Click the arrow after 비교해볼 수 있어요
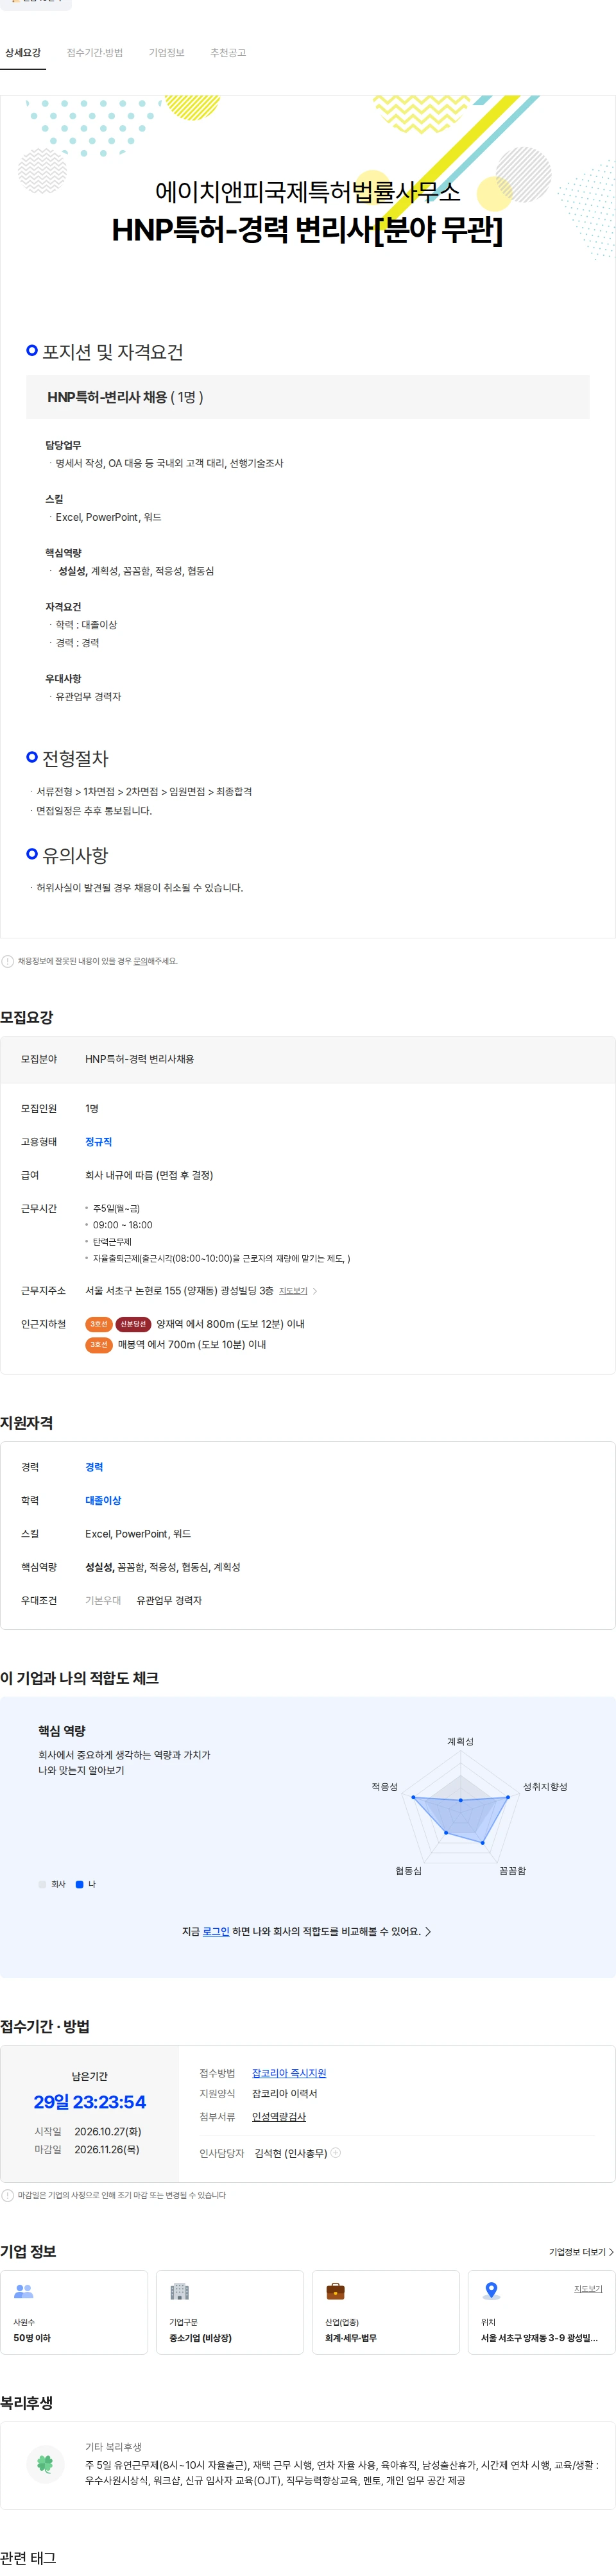Image resolution: width=616 pixels, height=2576 pixels. pyautogui.click(x=428, y=1931)
